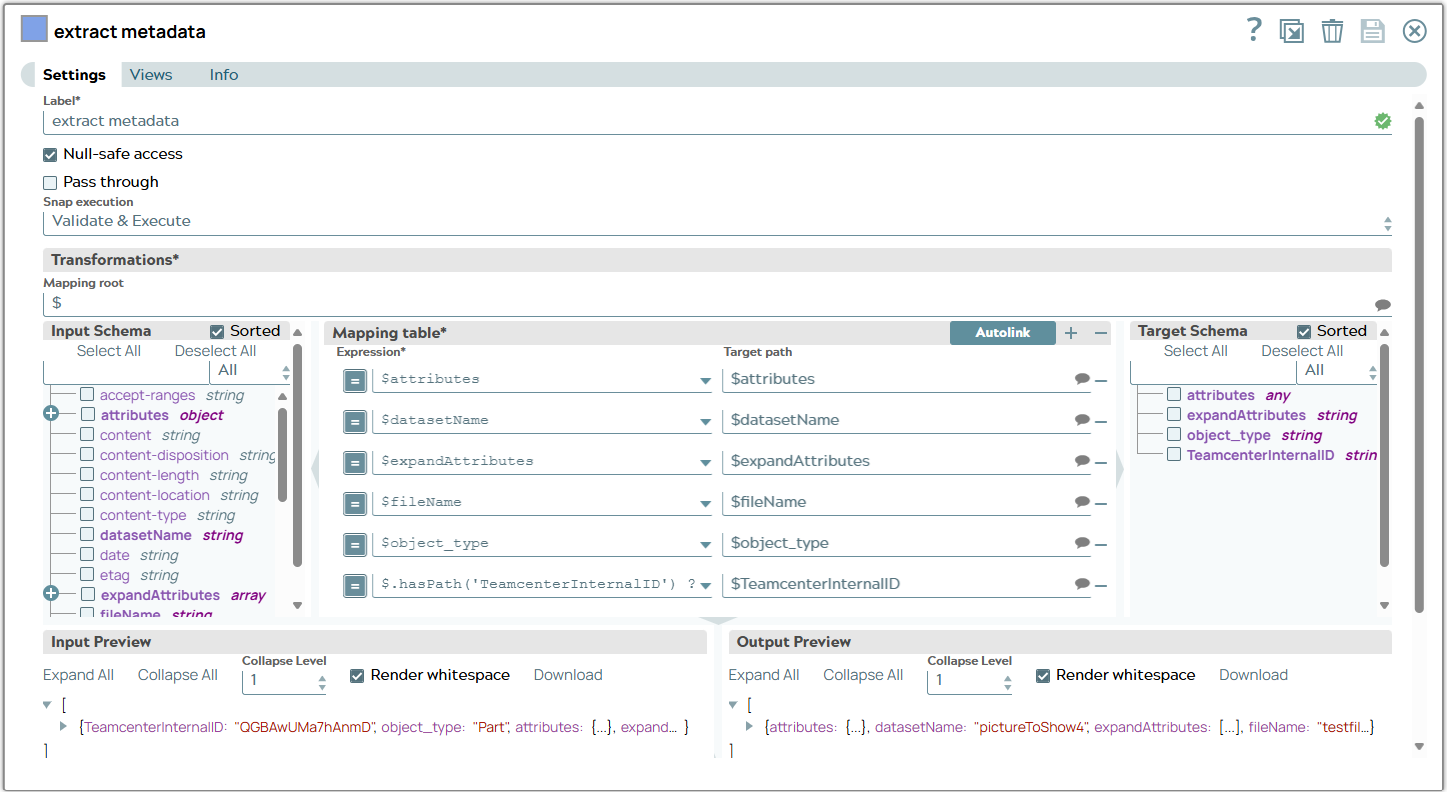Open the help question mark icon
Screen dimensions: 1447x792
click(1254, 30)
